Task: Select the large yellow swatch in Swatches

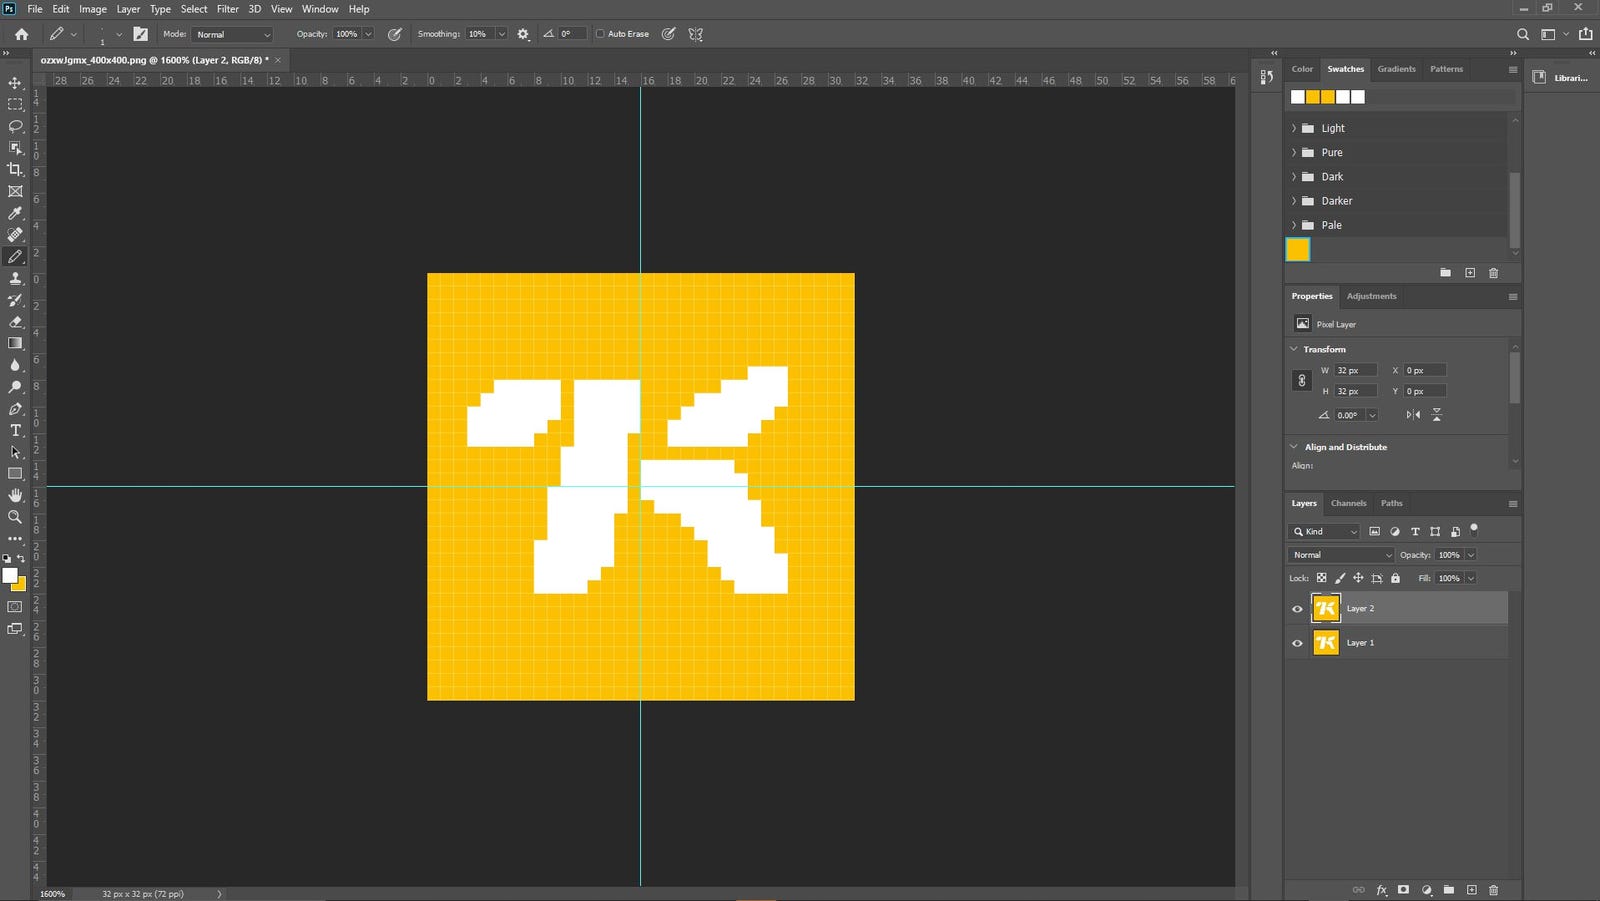Action: tap(1297, 249)
